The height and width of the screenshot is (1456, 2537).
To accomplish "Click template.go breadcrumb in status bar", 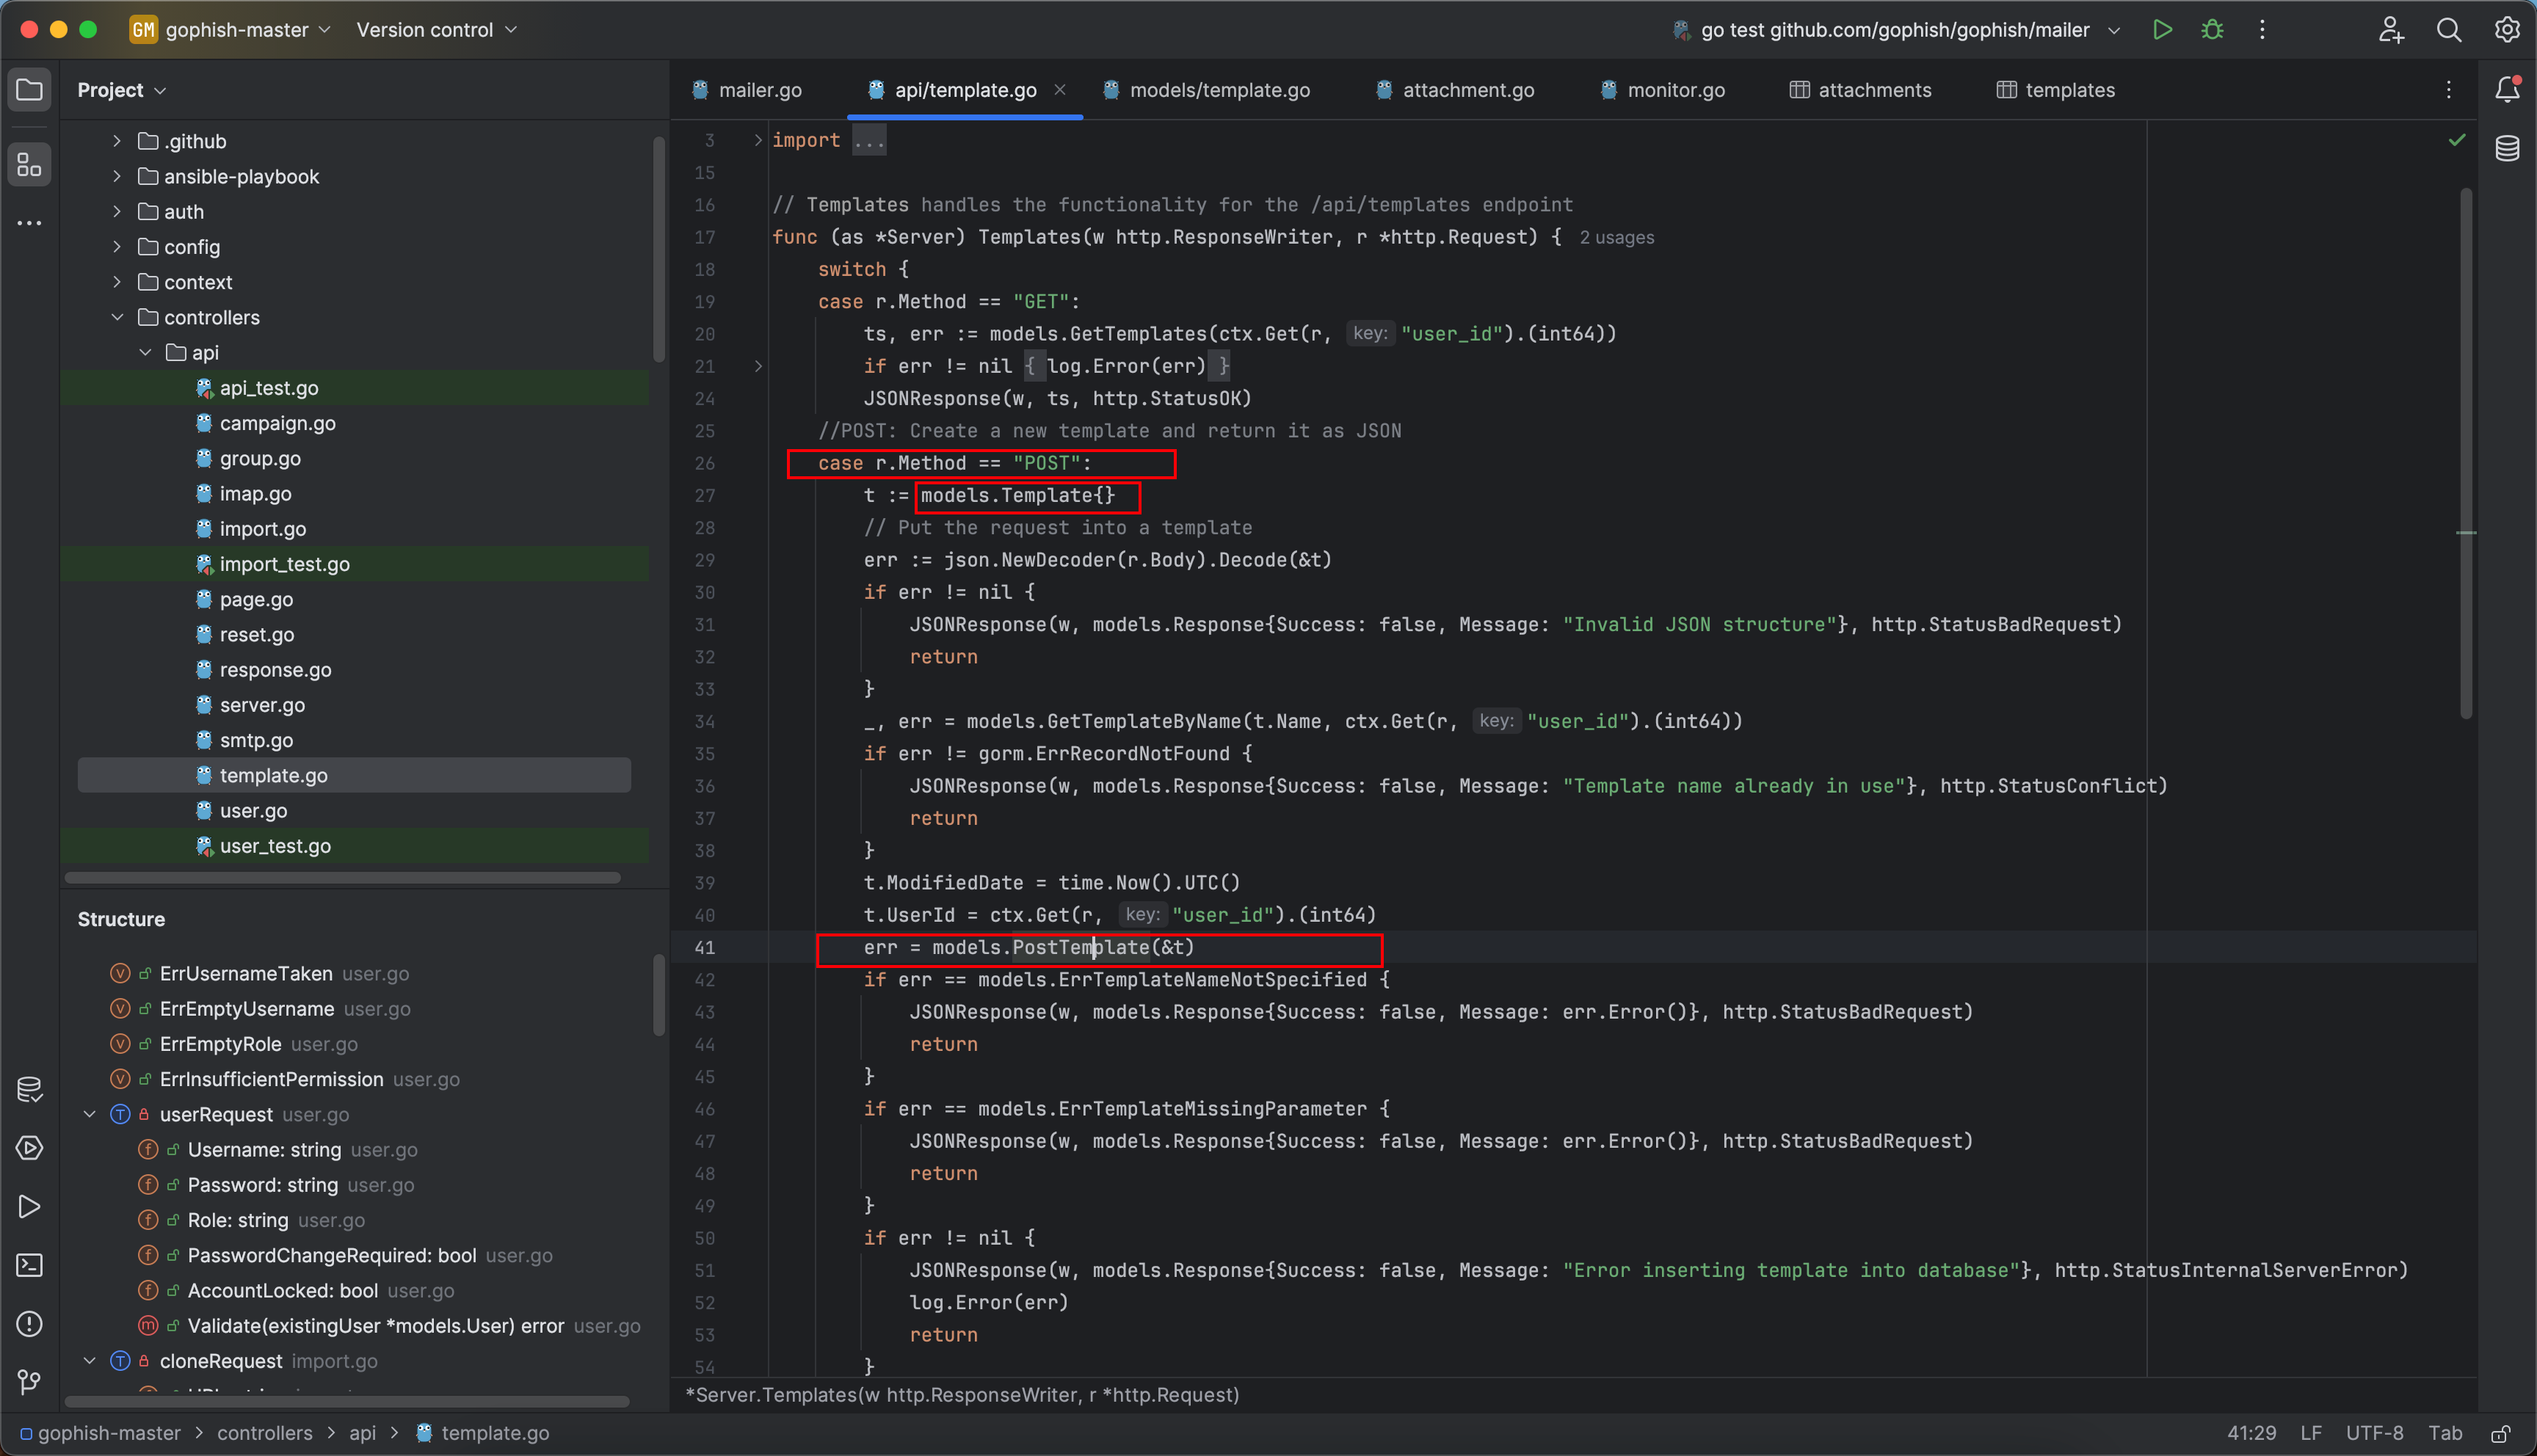I will tap(483, 1433).
